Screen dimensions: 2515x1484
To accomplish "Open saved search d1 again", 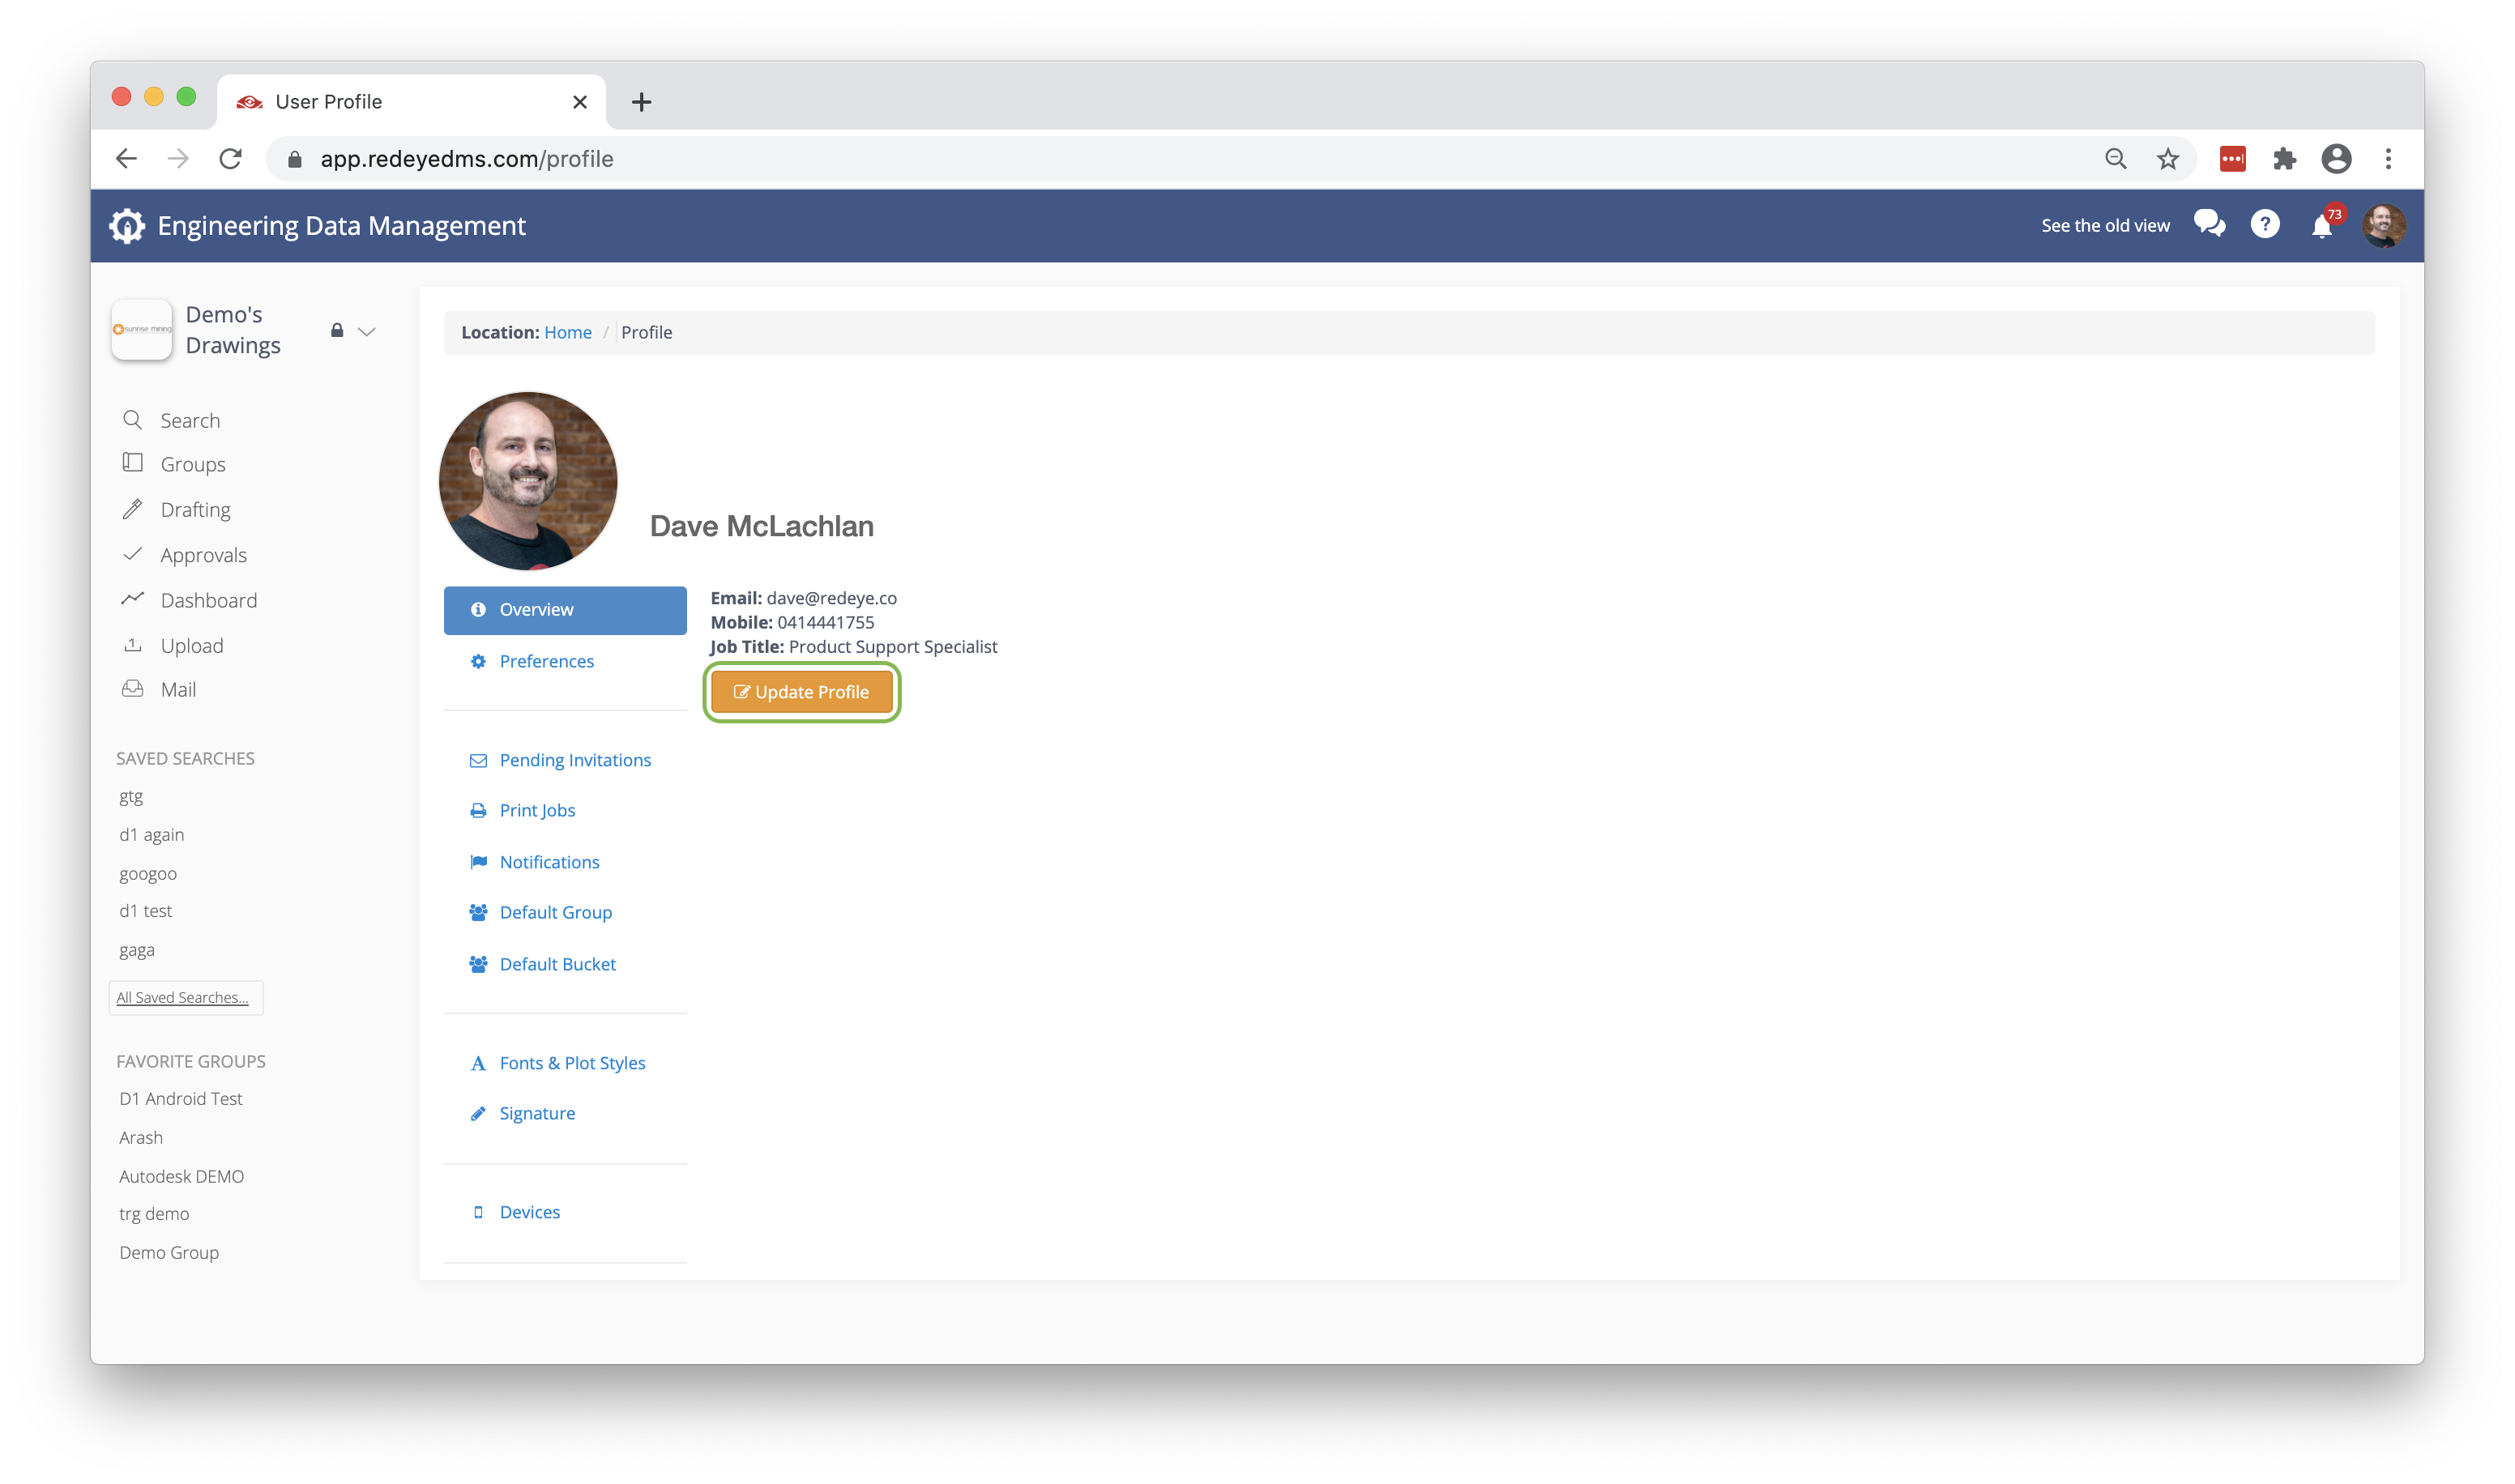I will (151, 835).
